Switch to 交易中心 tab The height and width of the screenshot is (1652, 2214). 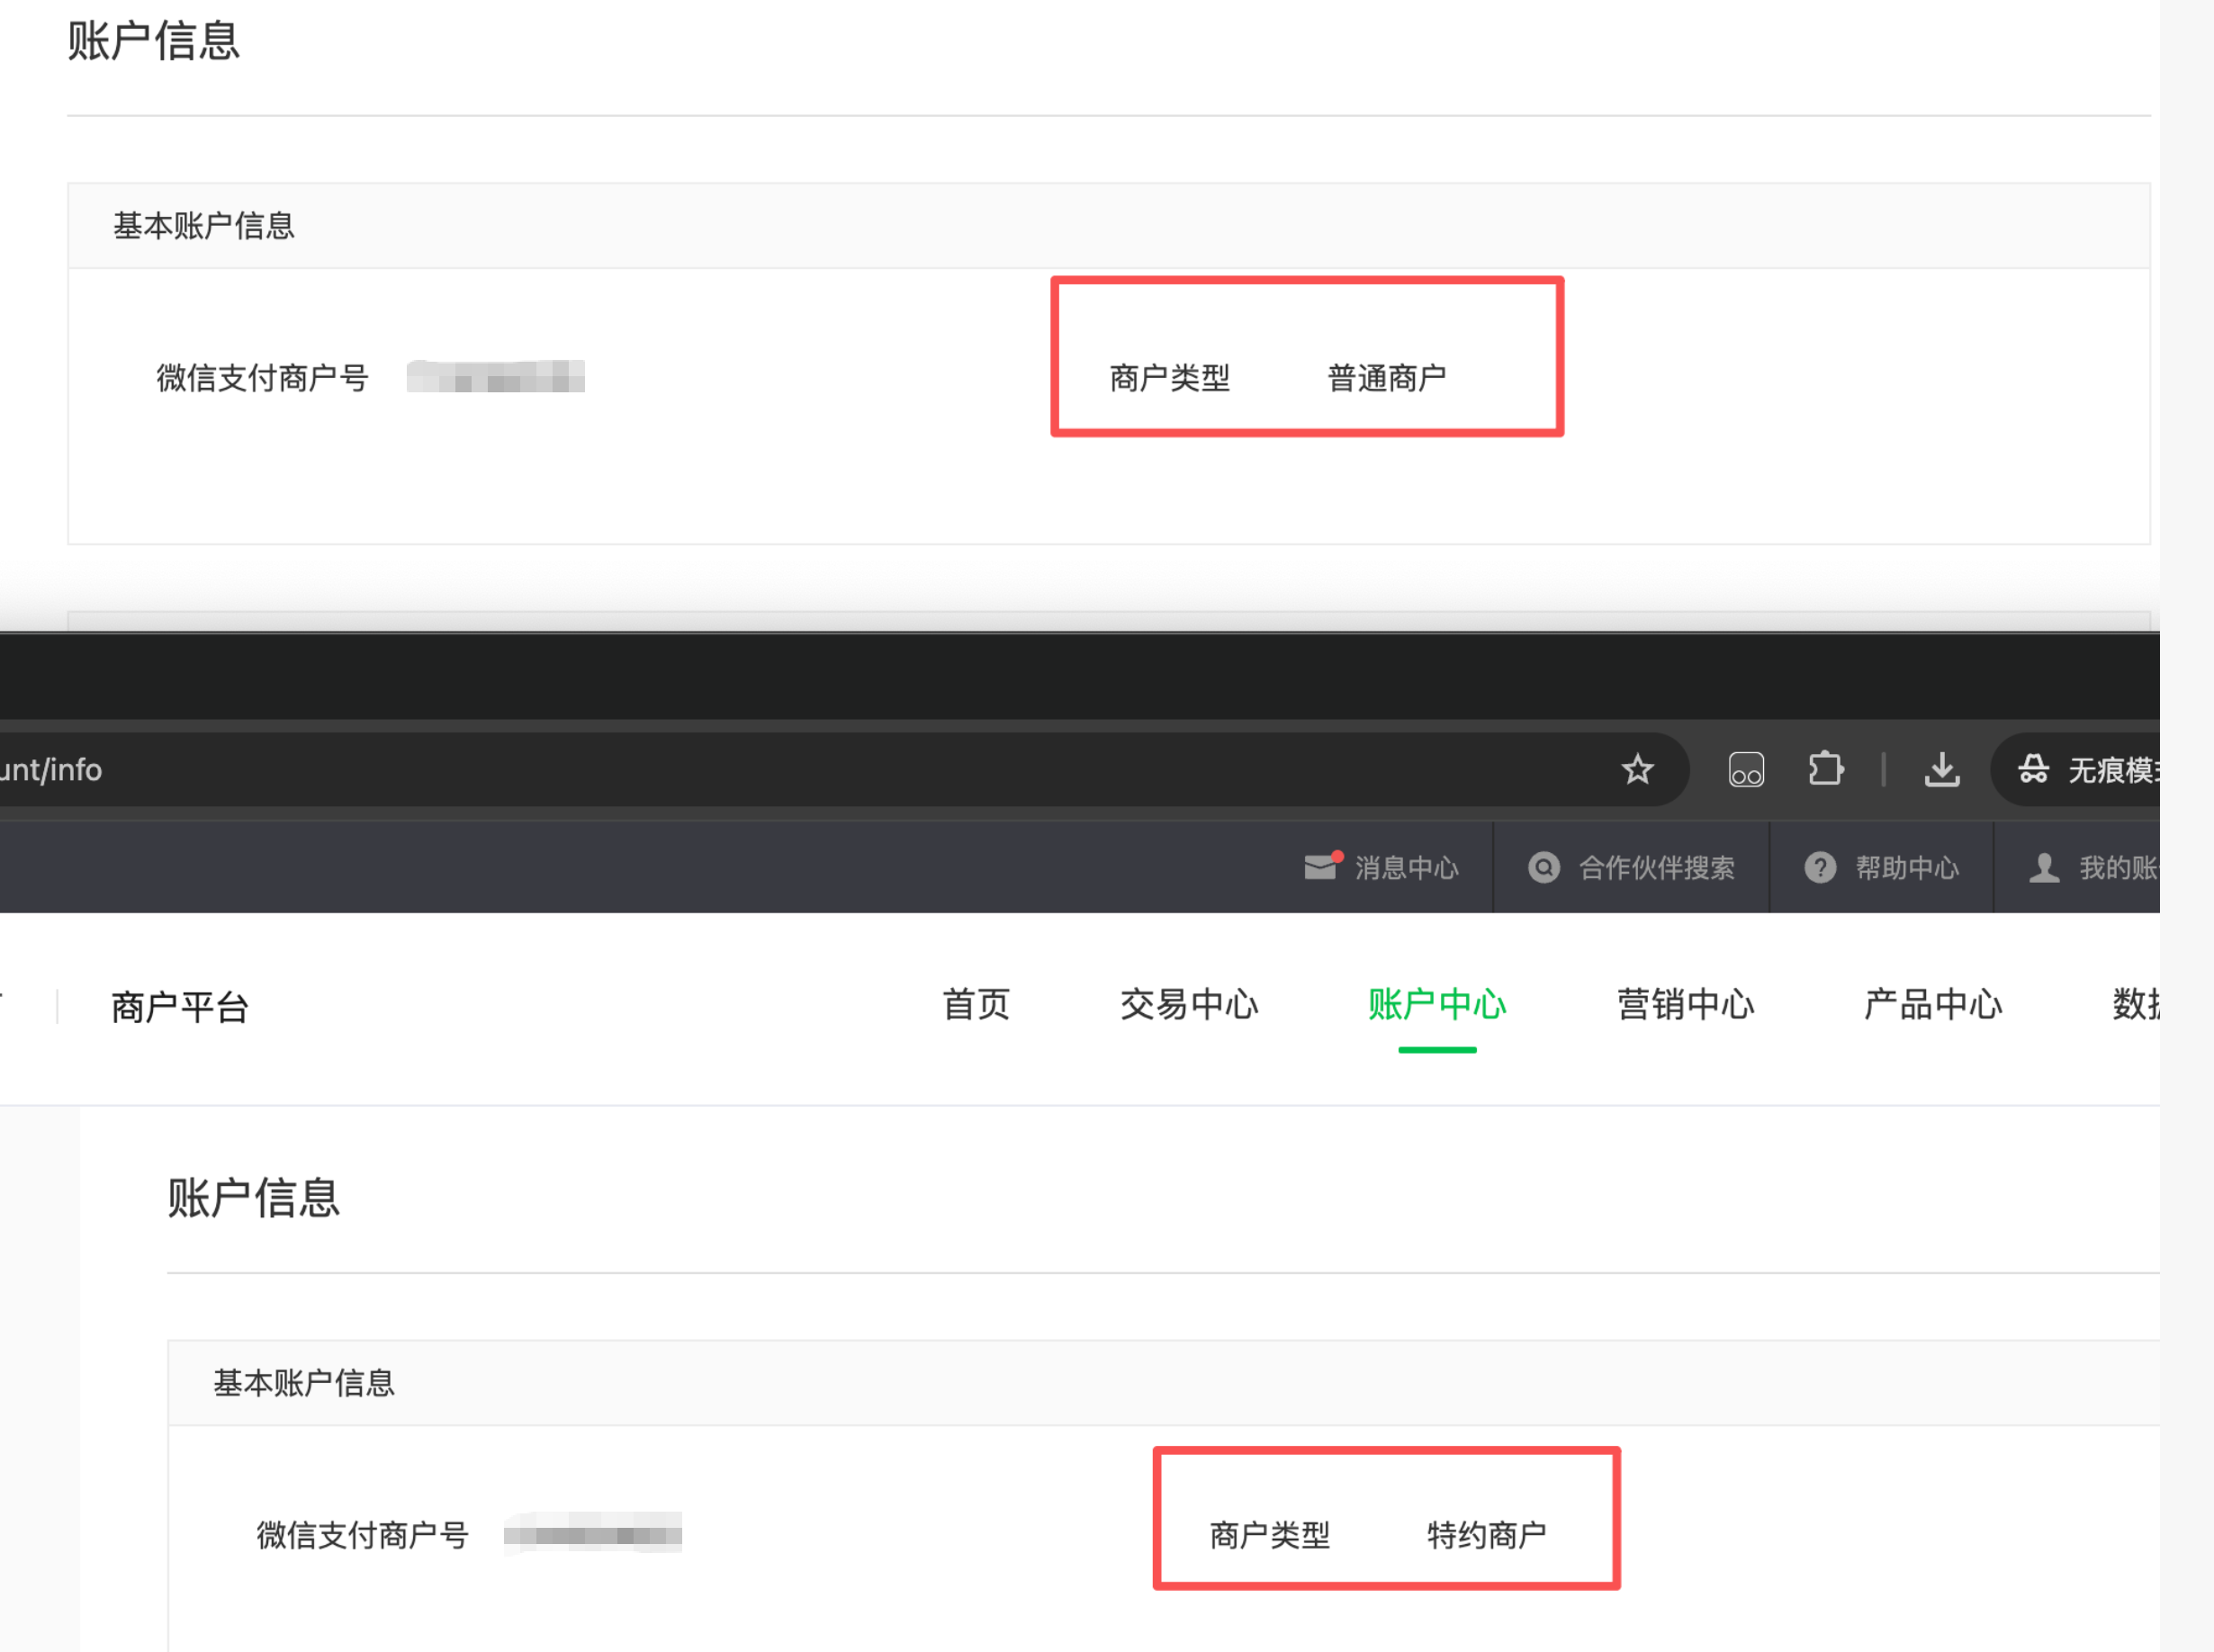point(1189,1004)
